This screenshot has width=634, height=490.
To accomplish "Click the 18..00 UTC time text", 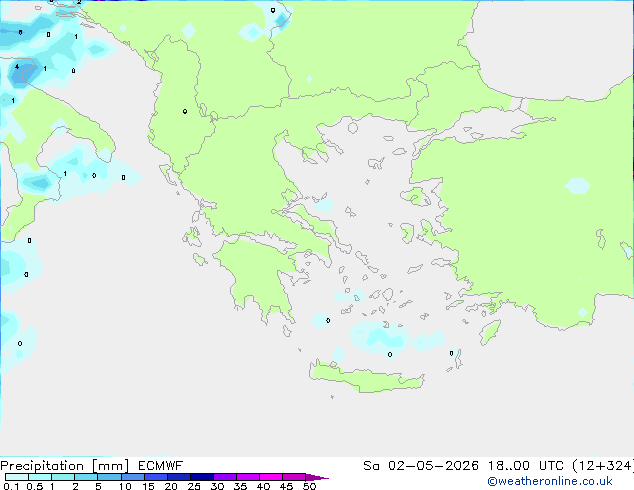I will tap(526, 466).
